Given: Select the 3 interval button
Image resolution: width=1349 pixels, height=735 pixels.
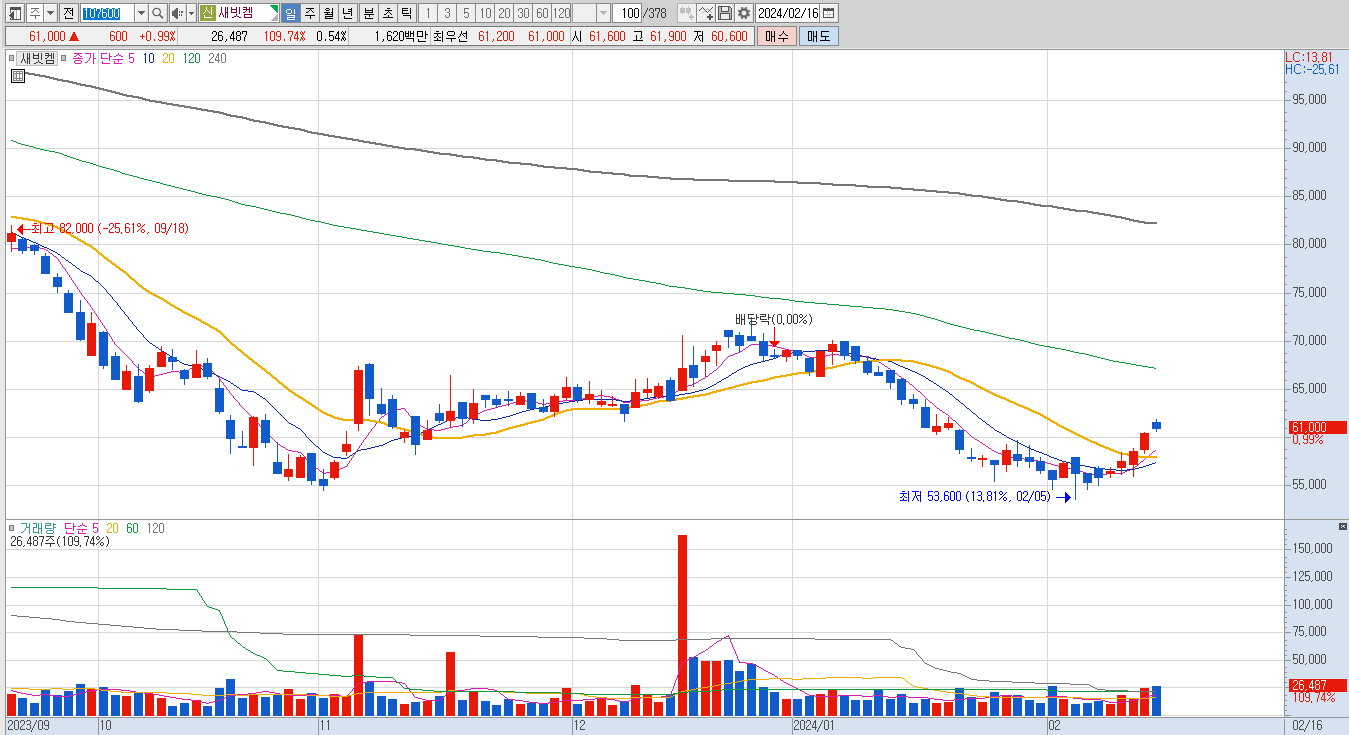Looking at the screenshot, I should (447, 13).
